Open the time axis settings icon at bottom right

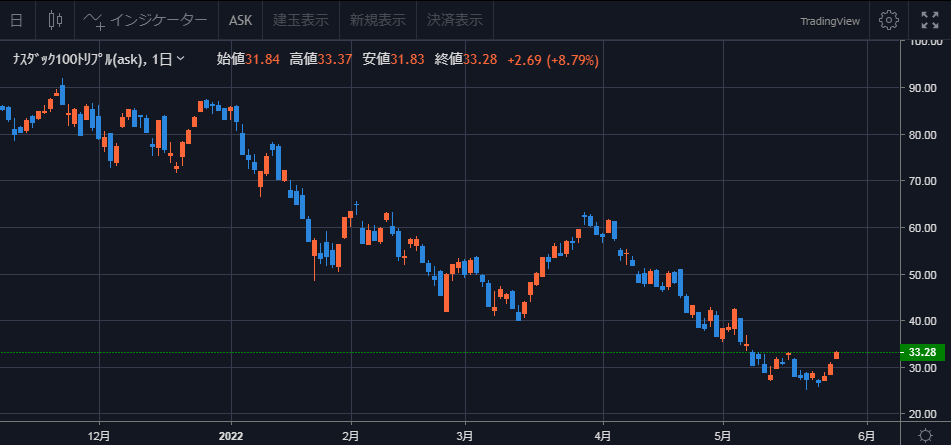click(x=926, y=435)
